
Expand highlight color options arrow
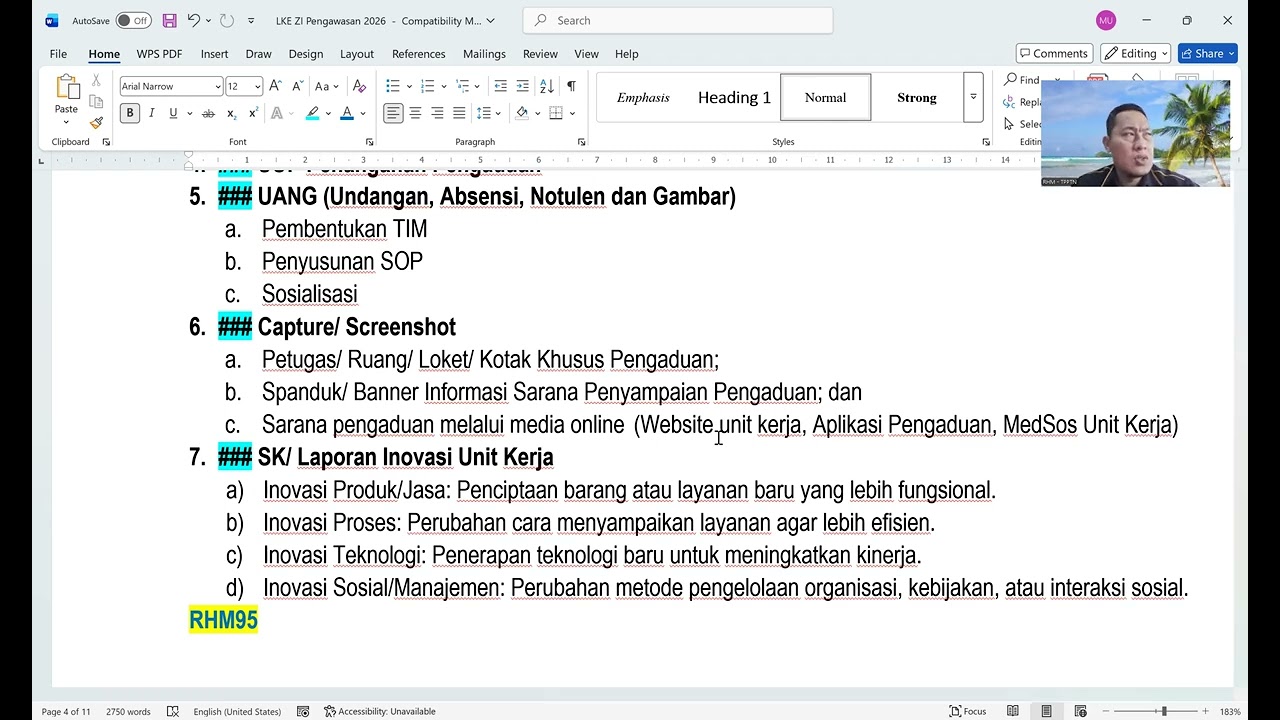[328, 113]
